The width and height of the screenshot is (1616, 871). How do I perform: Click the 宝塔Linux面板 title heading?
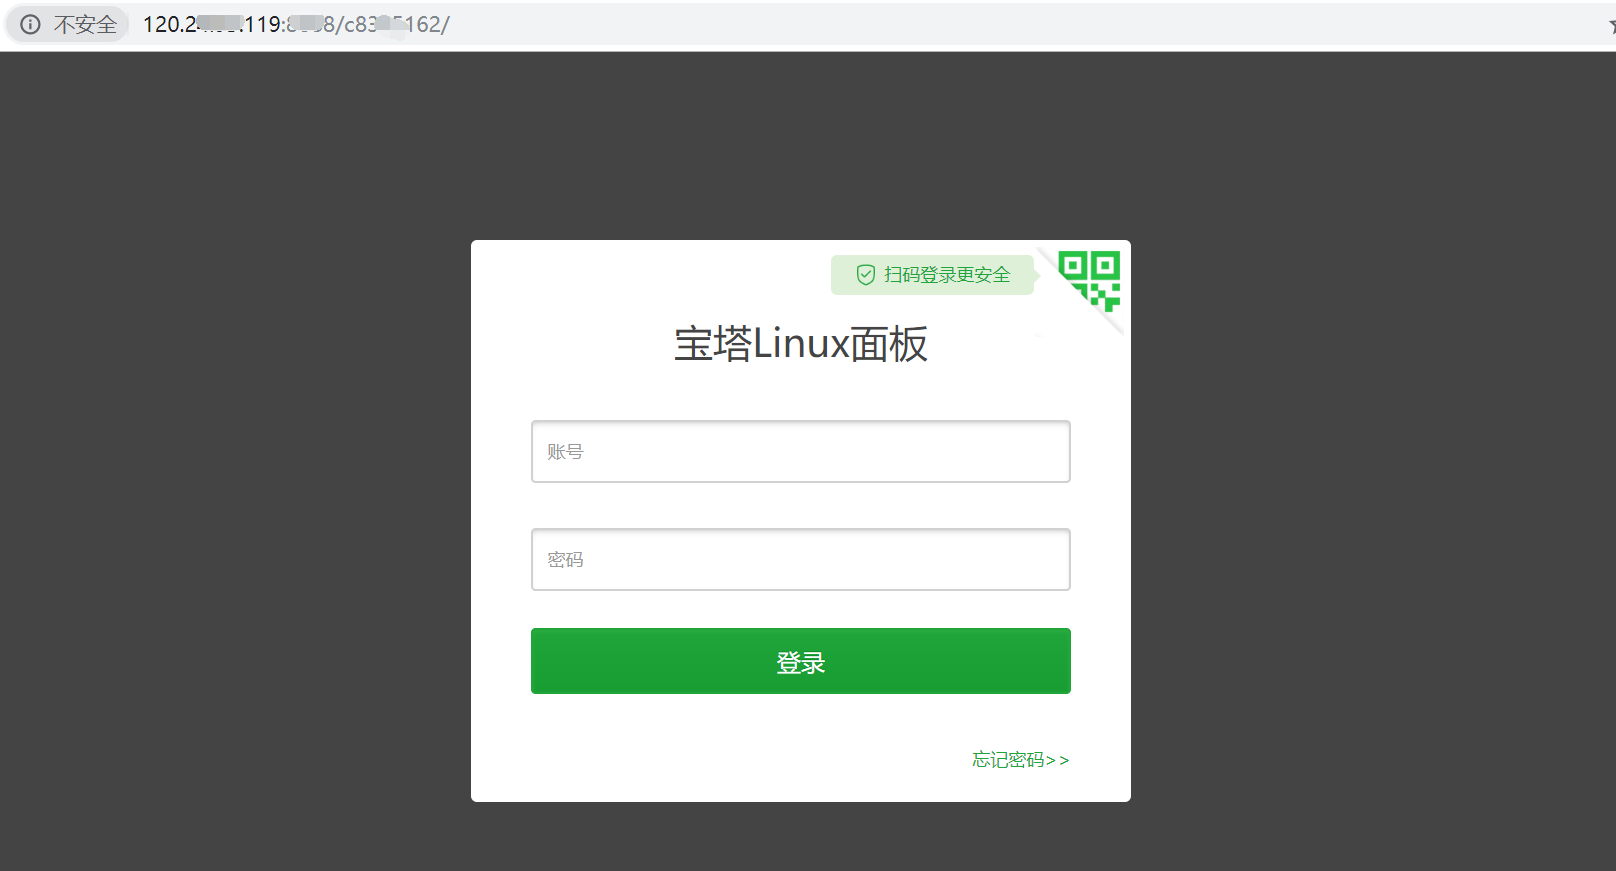[x=801, y=344]
